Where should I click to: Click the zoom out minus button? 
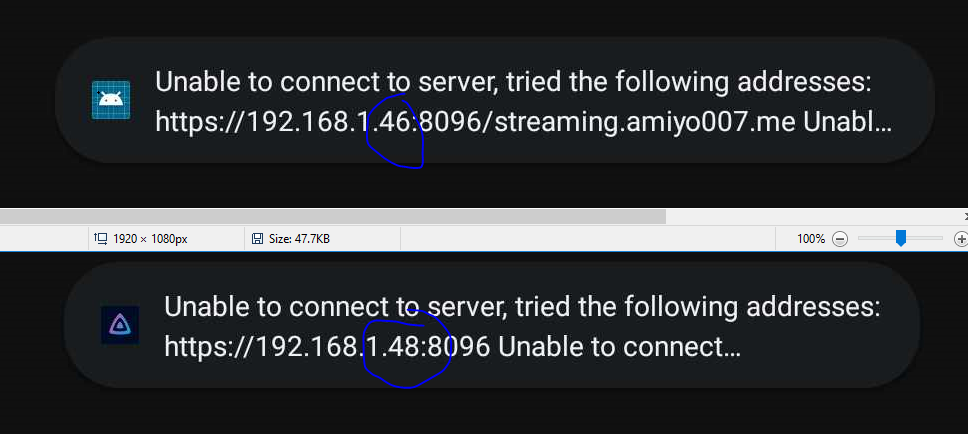[x=840, y=239]
